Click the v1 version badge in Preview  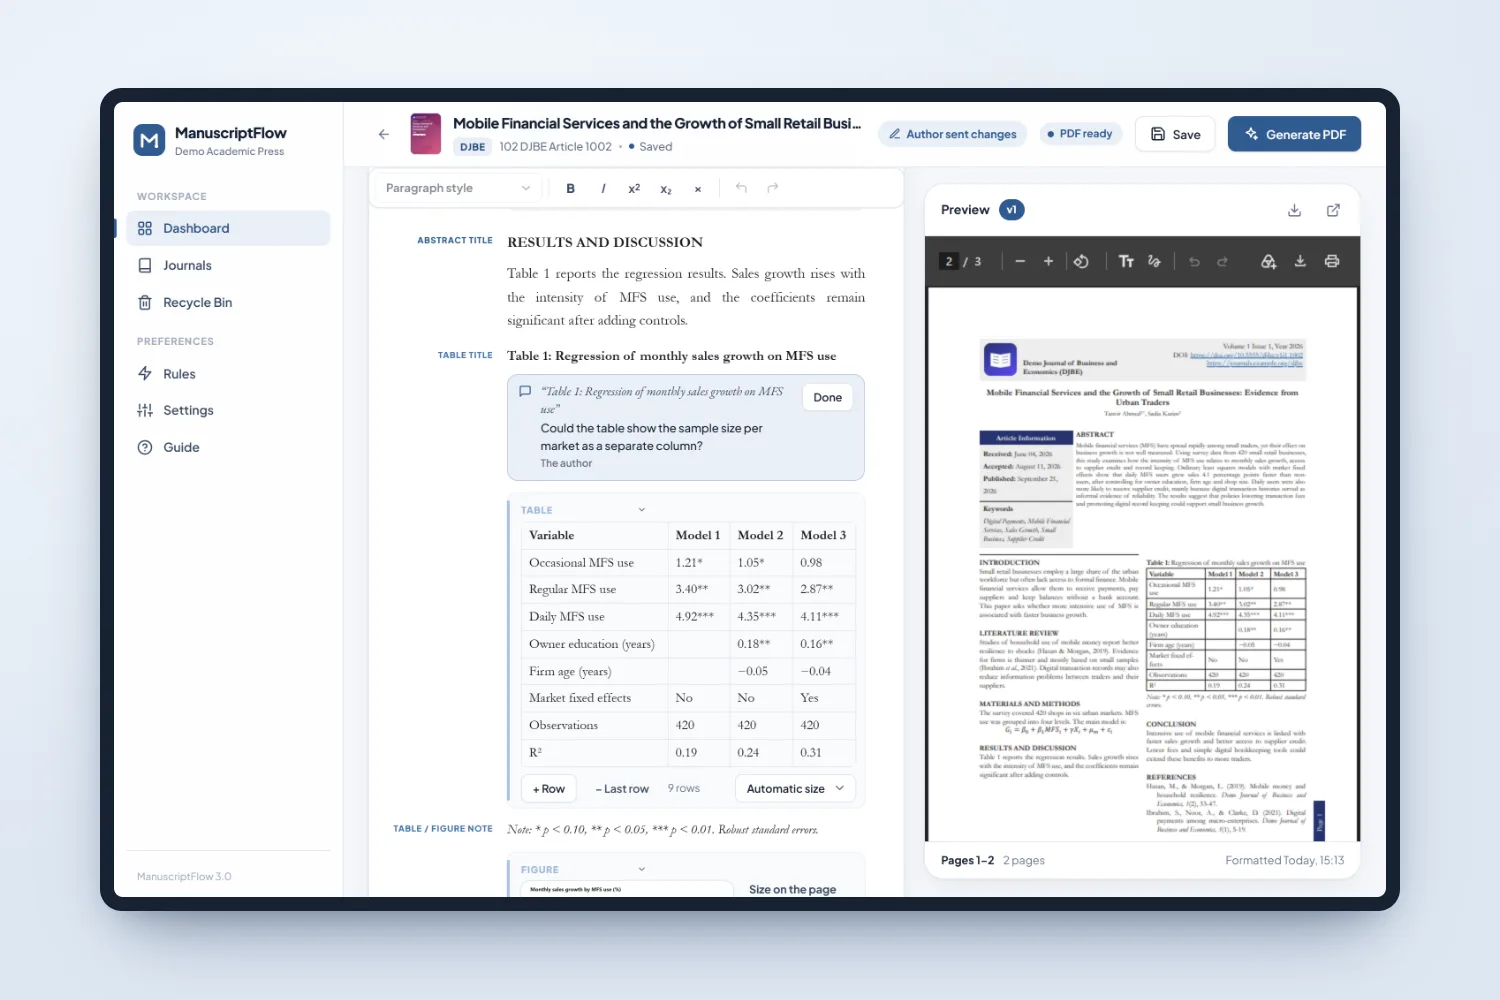[1011, 210]
